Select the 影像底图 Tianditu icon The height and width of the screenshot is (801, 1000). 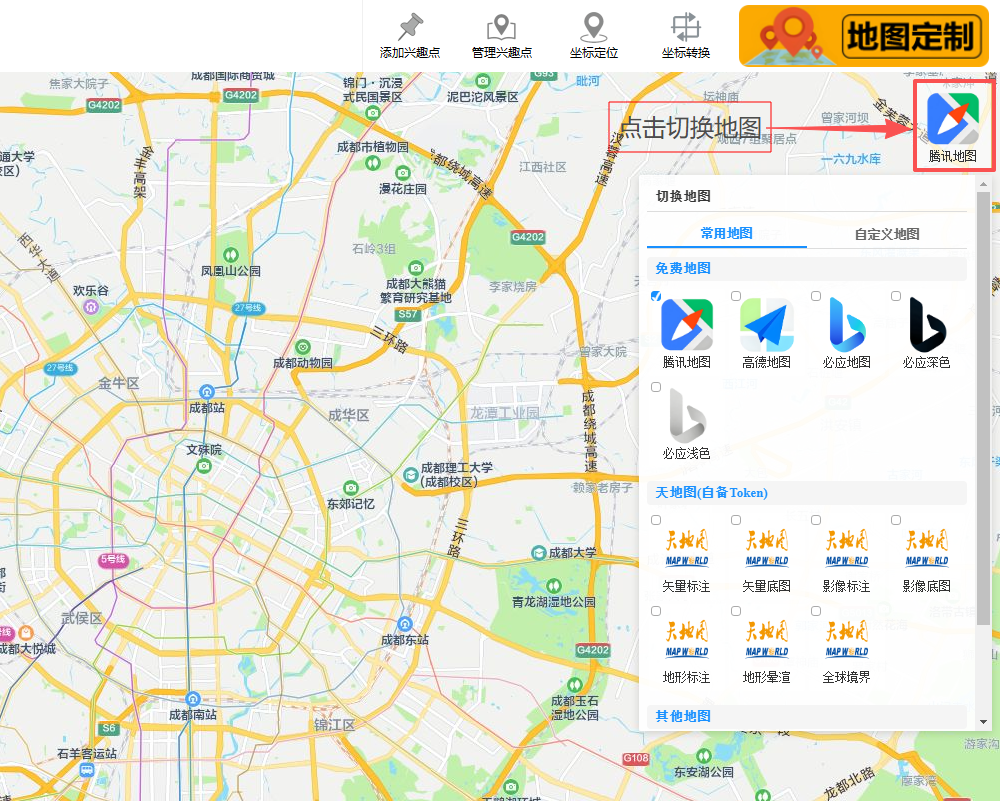point(927,548)
